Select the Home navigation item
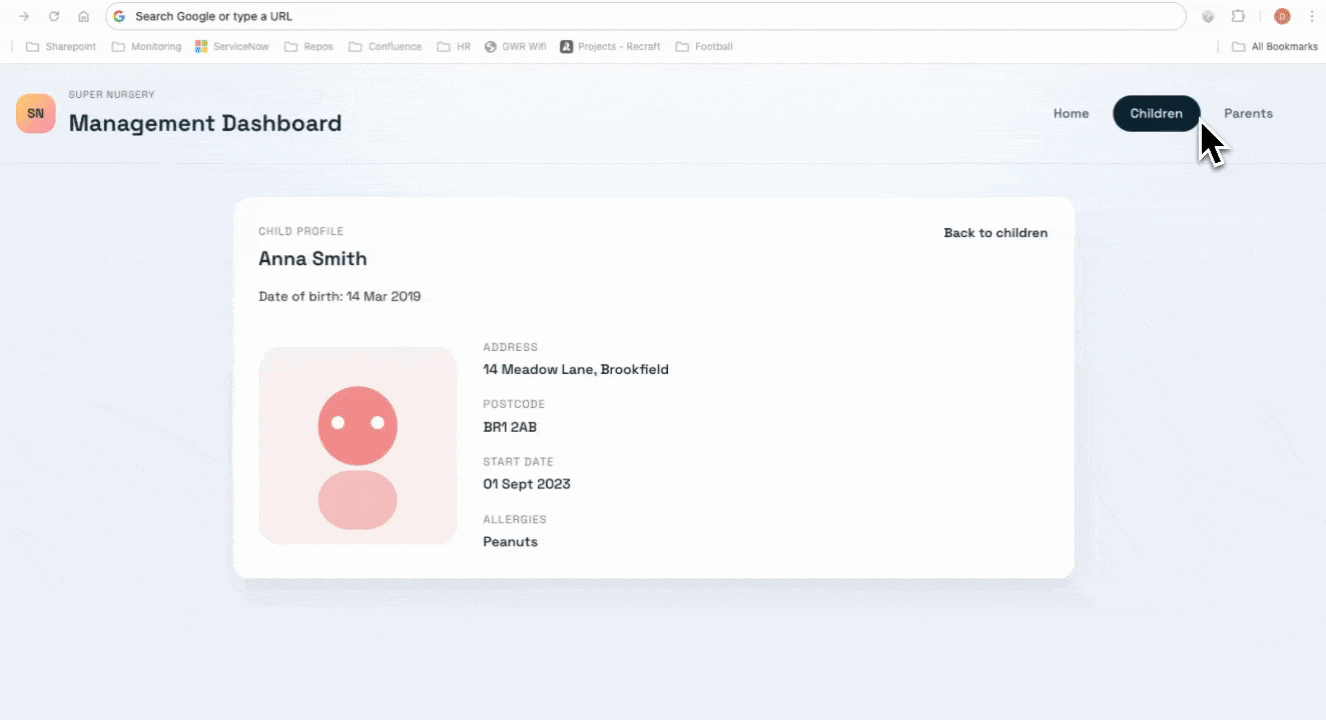The height and width of the screenshot is (720, 1326). [1071, 113]
